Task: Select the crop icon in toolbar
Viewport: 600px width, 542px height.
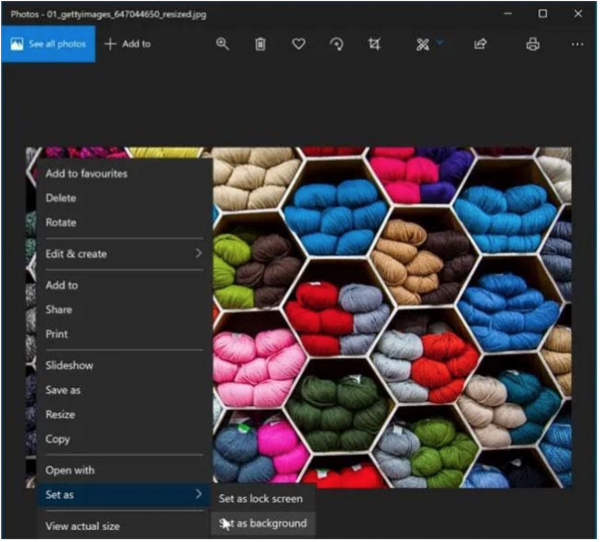Action: click(374, 44)
